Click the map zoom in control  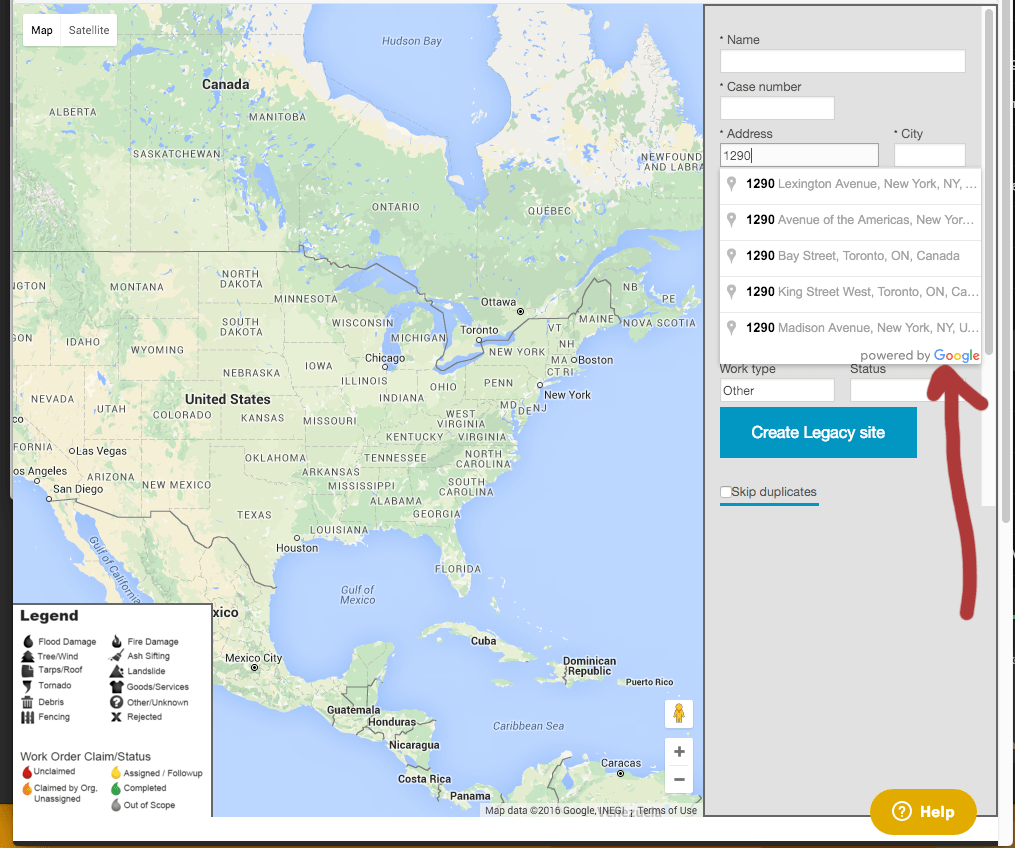(x=679, y=751)
